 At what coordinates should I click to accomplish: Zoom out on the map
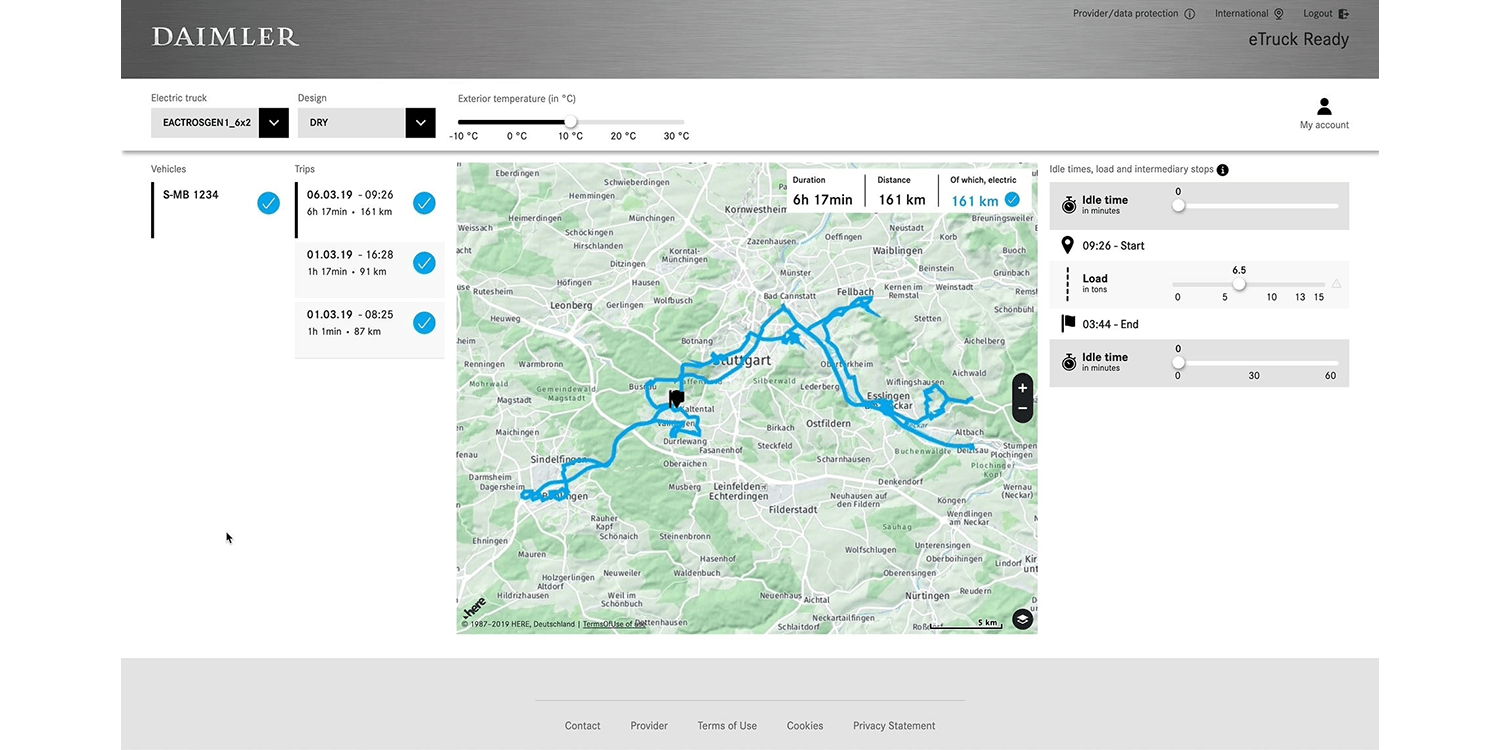pos(1022,409)
